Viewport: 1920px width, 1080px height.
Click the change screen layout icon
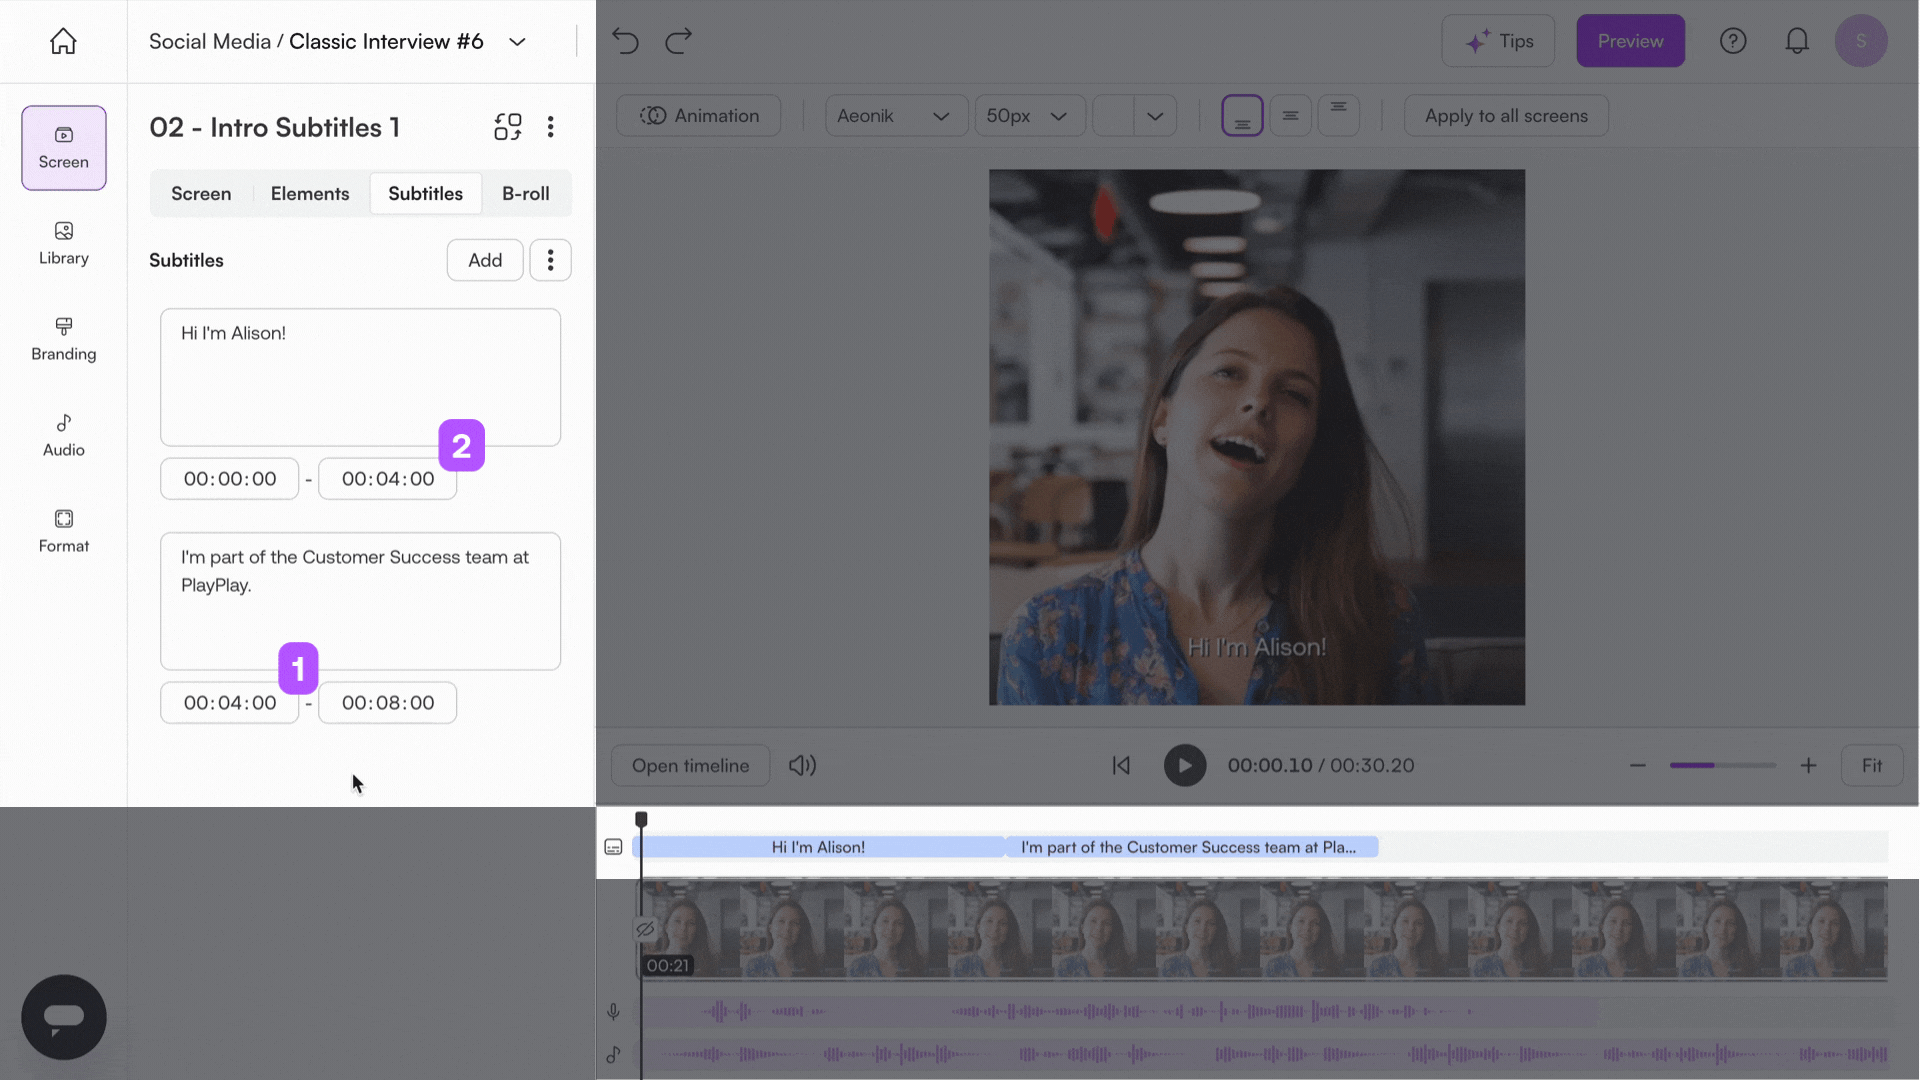[508, 127]
